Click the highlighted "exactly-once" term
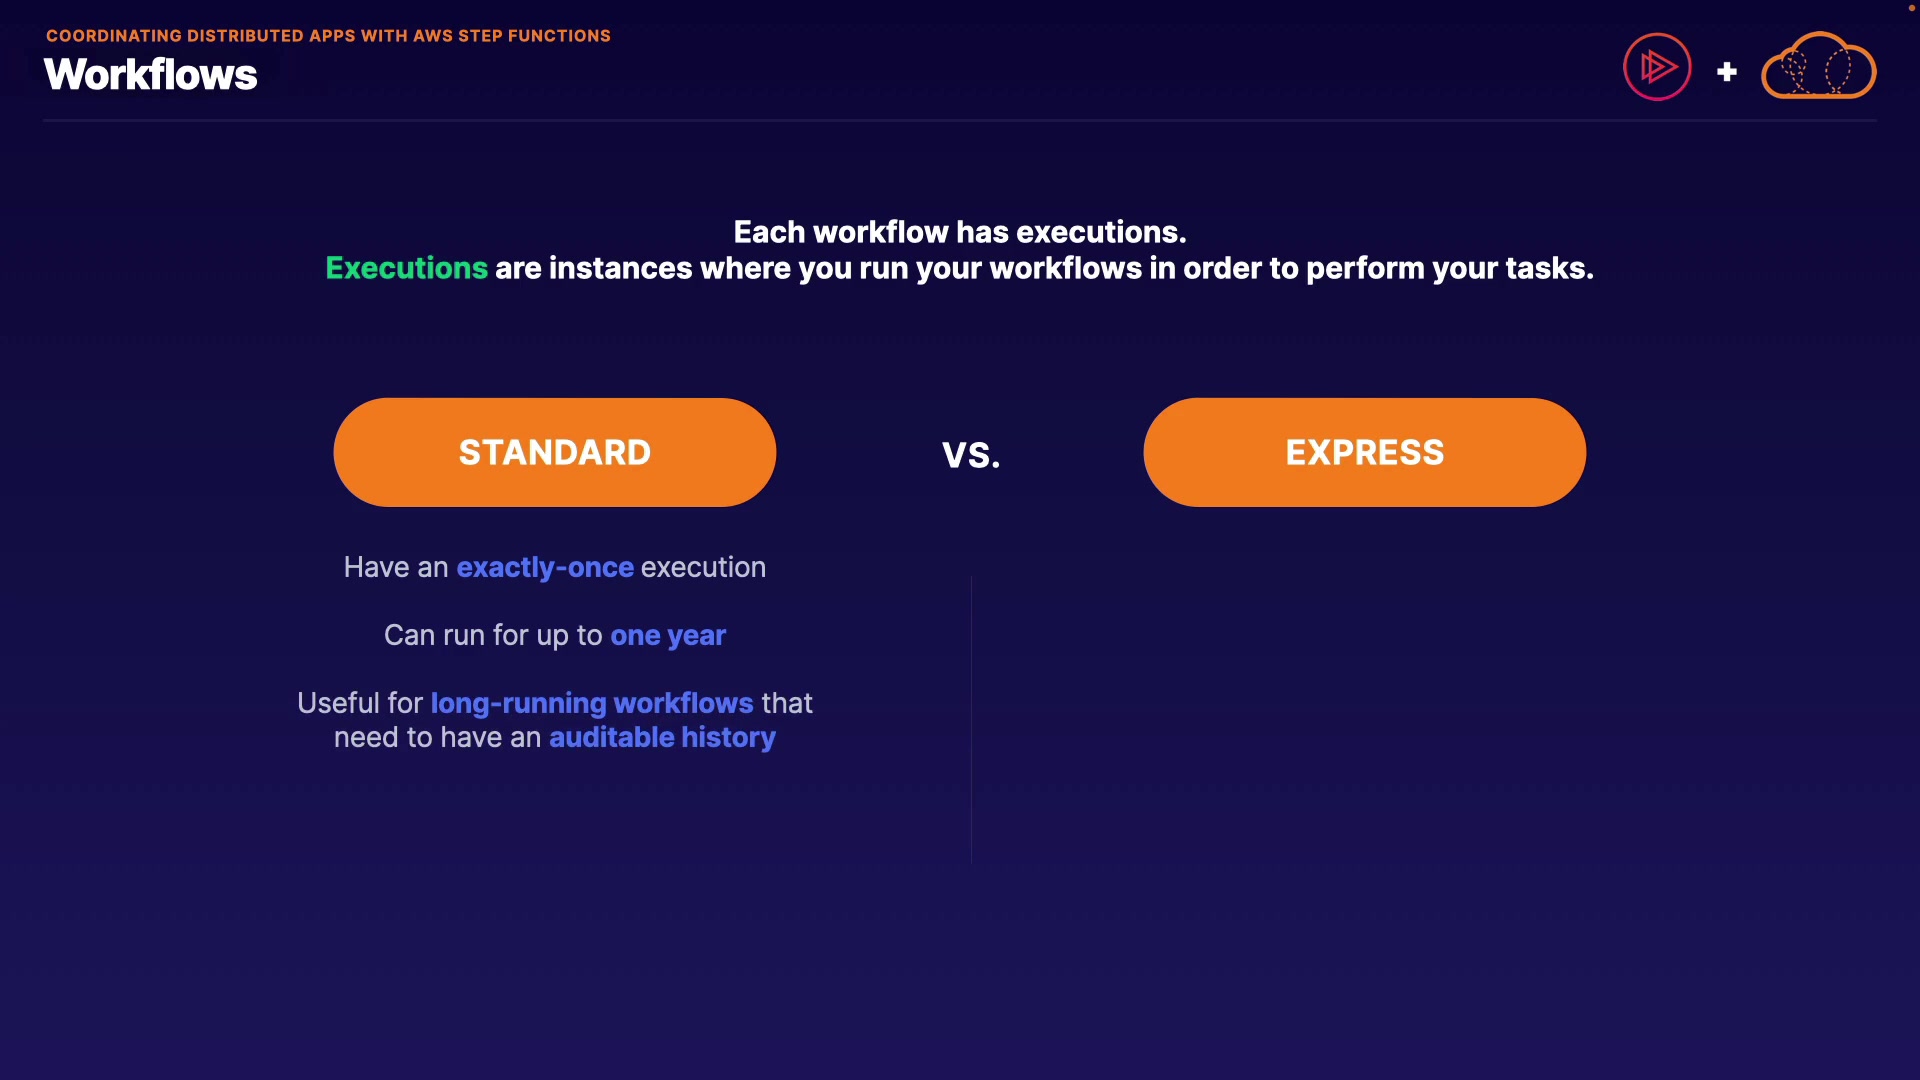The image size is (1920, 1080). click(x=545, y=567)
